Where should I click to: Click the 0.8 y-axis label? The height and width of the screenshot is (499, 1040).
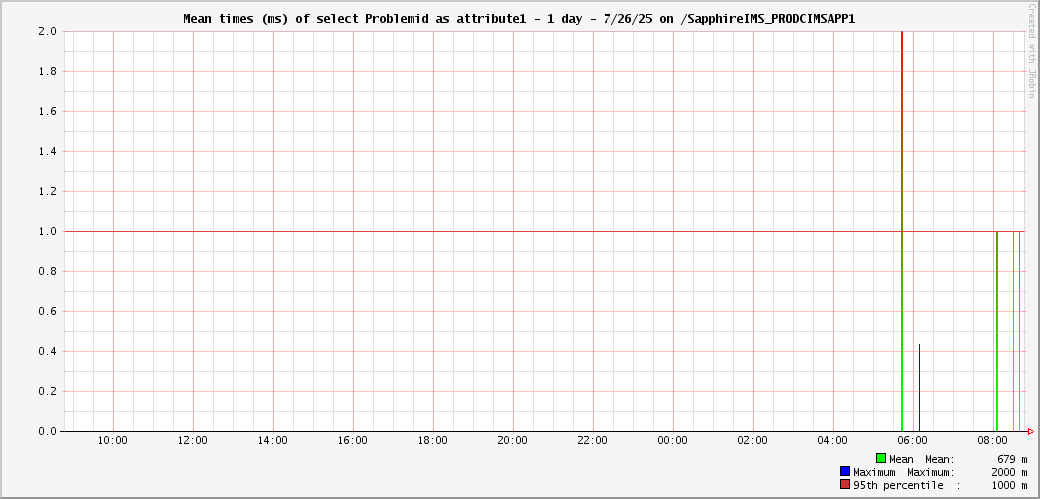click(48, 271)
